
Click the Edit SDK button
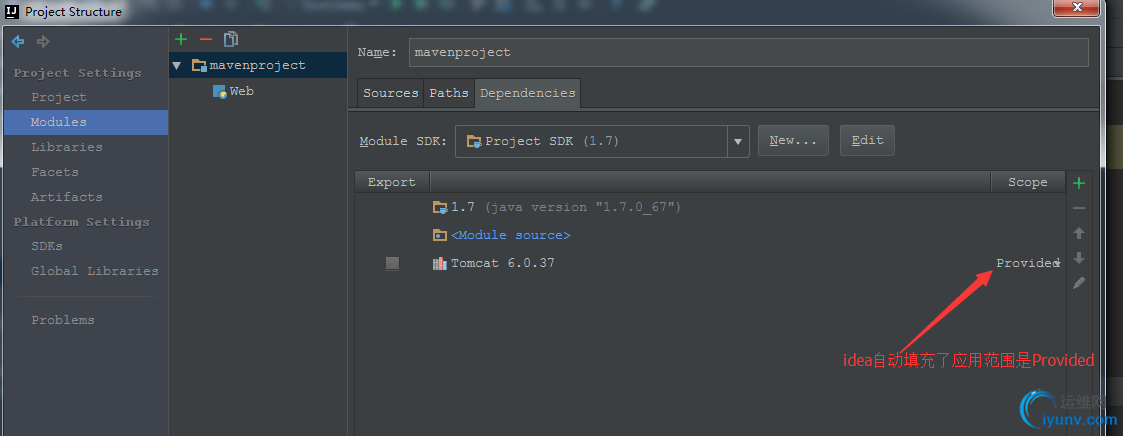[x=867, y=141]
